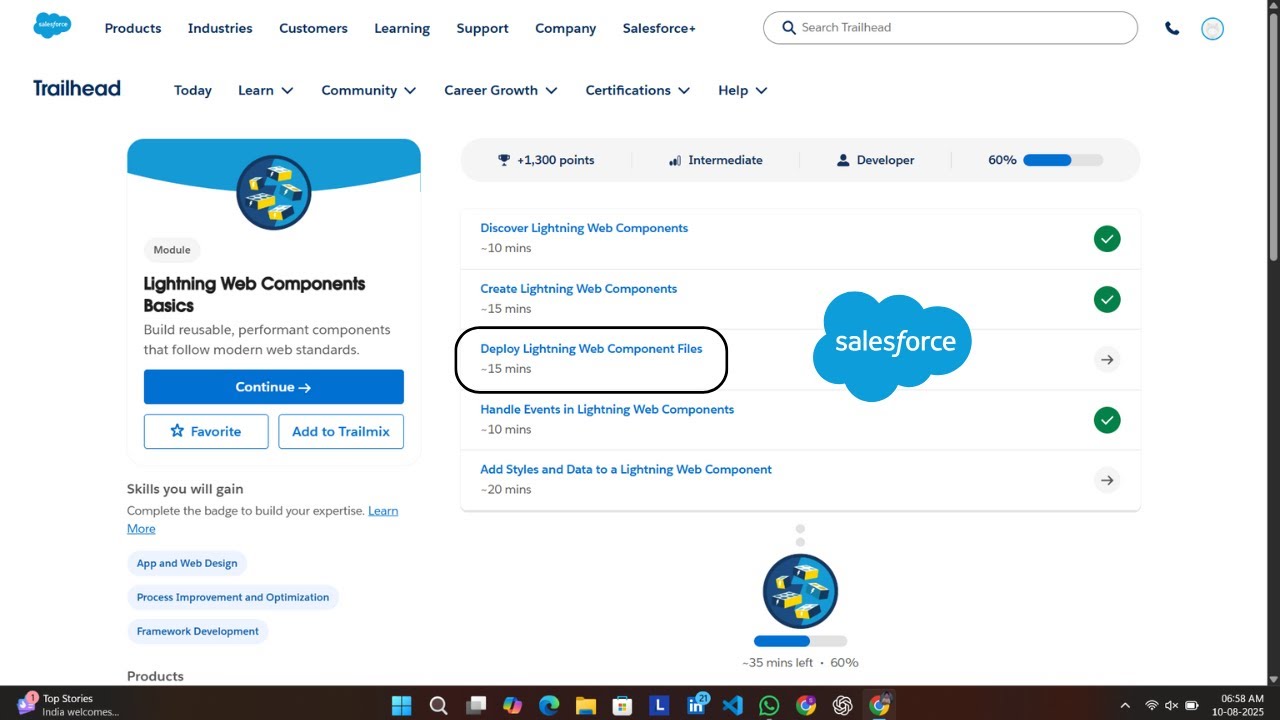The image size is (1280, 720).
Task: Expand the Certifications dropdown menu
Action: coord(638,90)
